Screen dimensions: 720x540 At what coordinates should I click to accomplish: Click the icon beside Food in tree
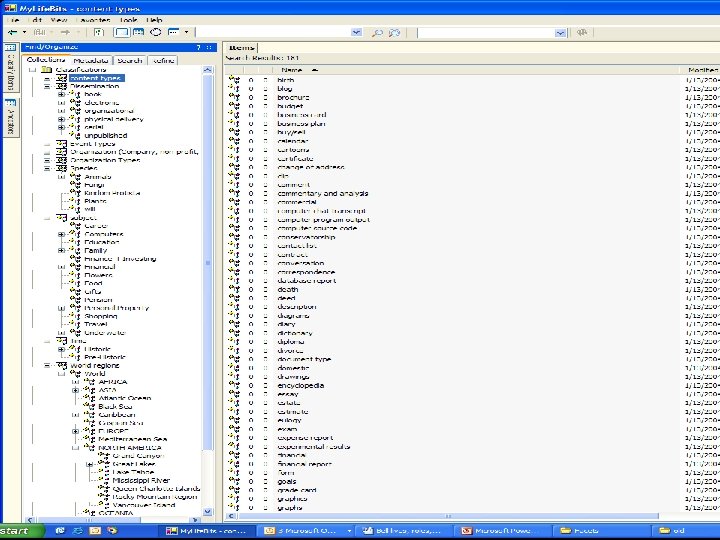tap(76, 283)
